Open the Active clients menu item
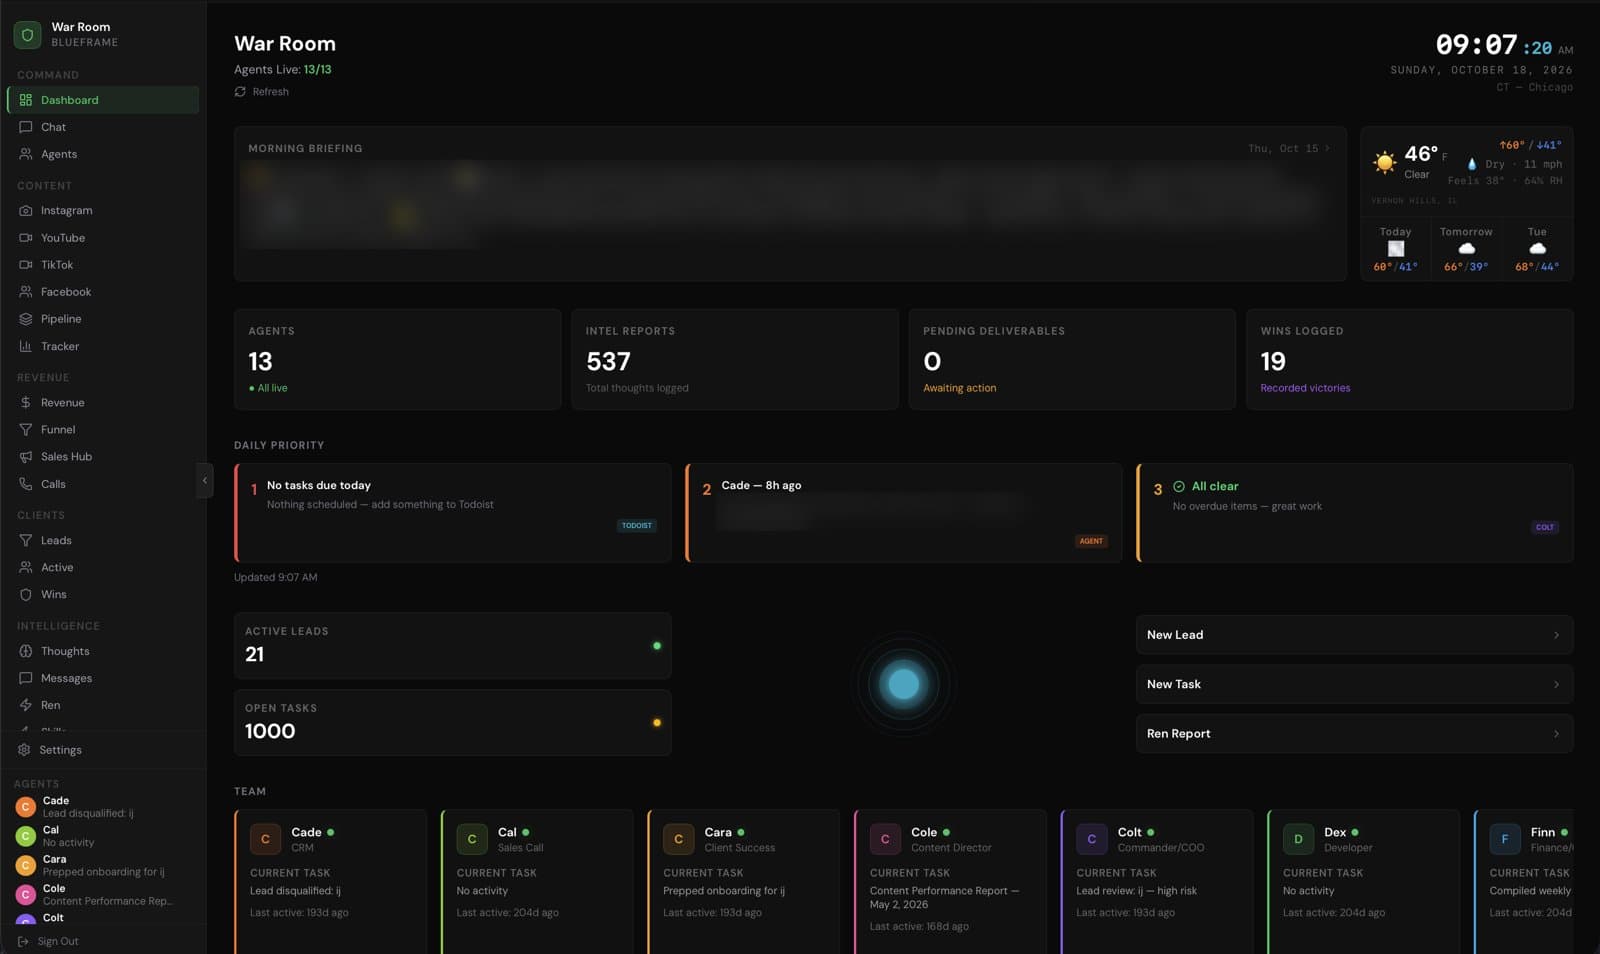Image resolution: width=1600 pixels, height=954 pixels. 103,568
